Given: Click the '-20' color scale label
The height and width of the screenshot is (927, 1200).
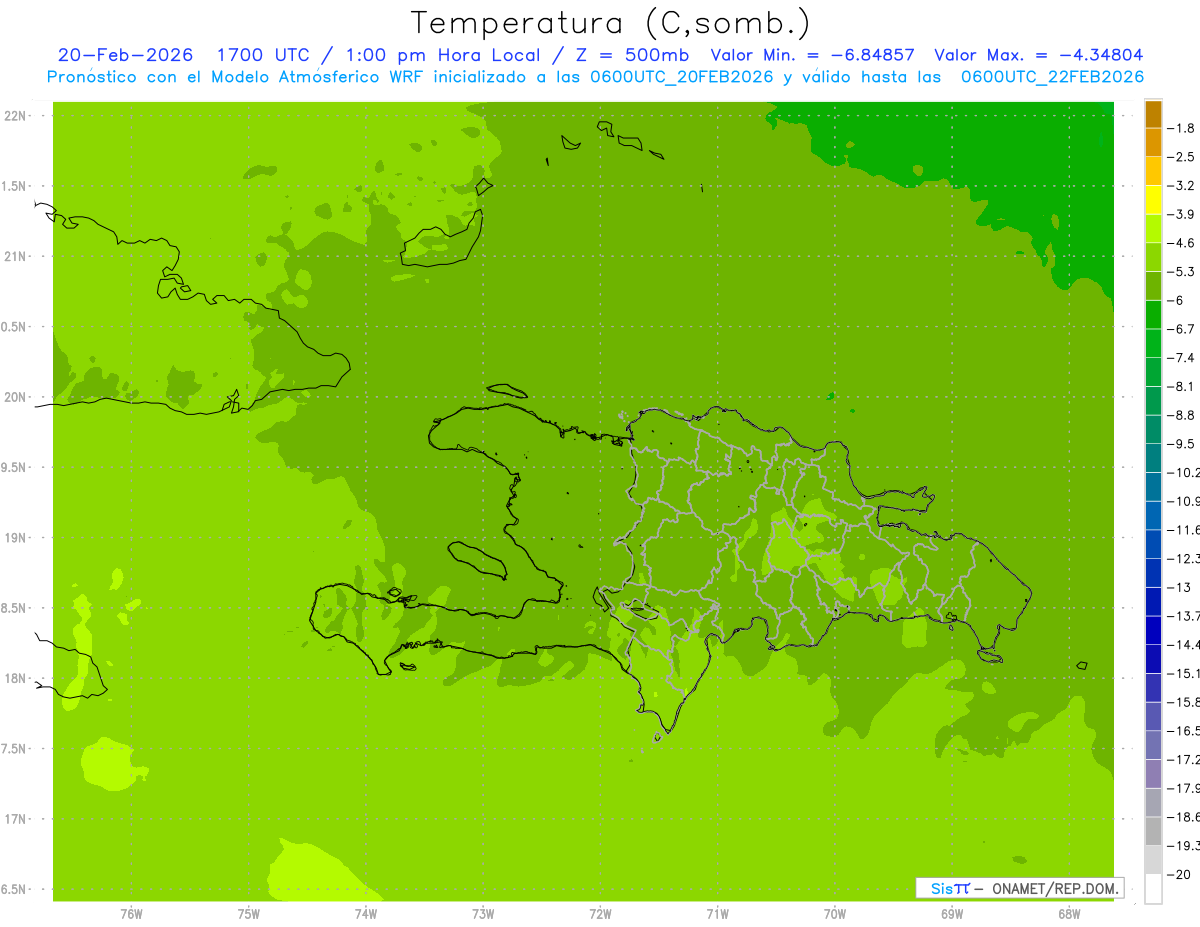Looking at the screenshot, I should click(x=1181, y=873).
